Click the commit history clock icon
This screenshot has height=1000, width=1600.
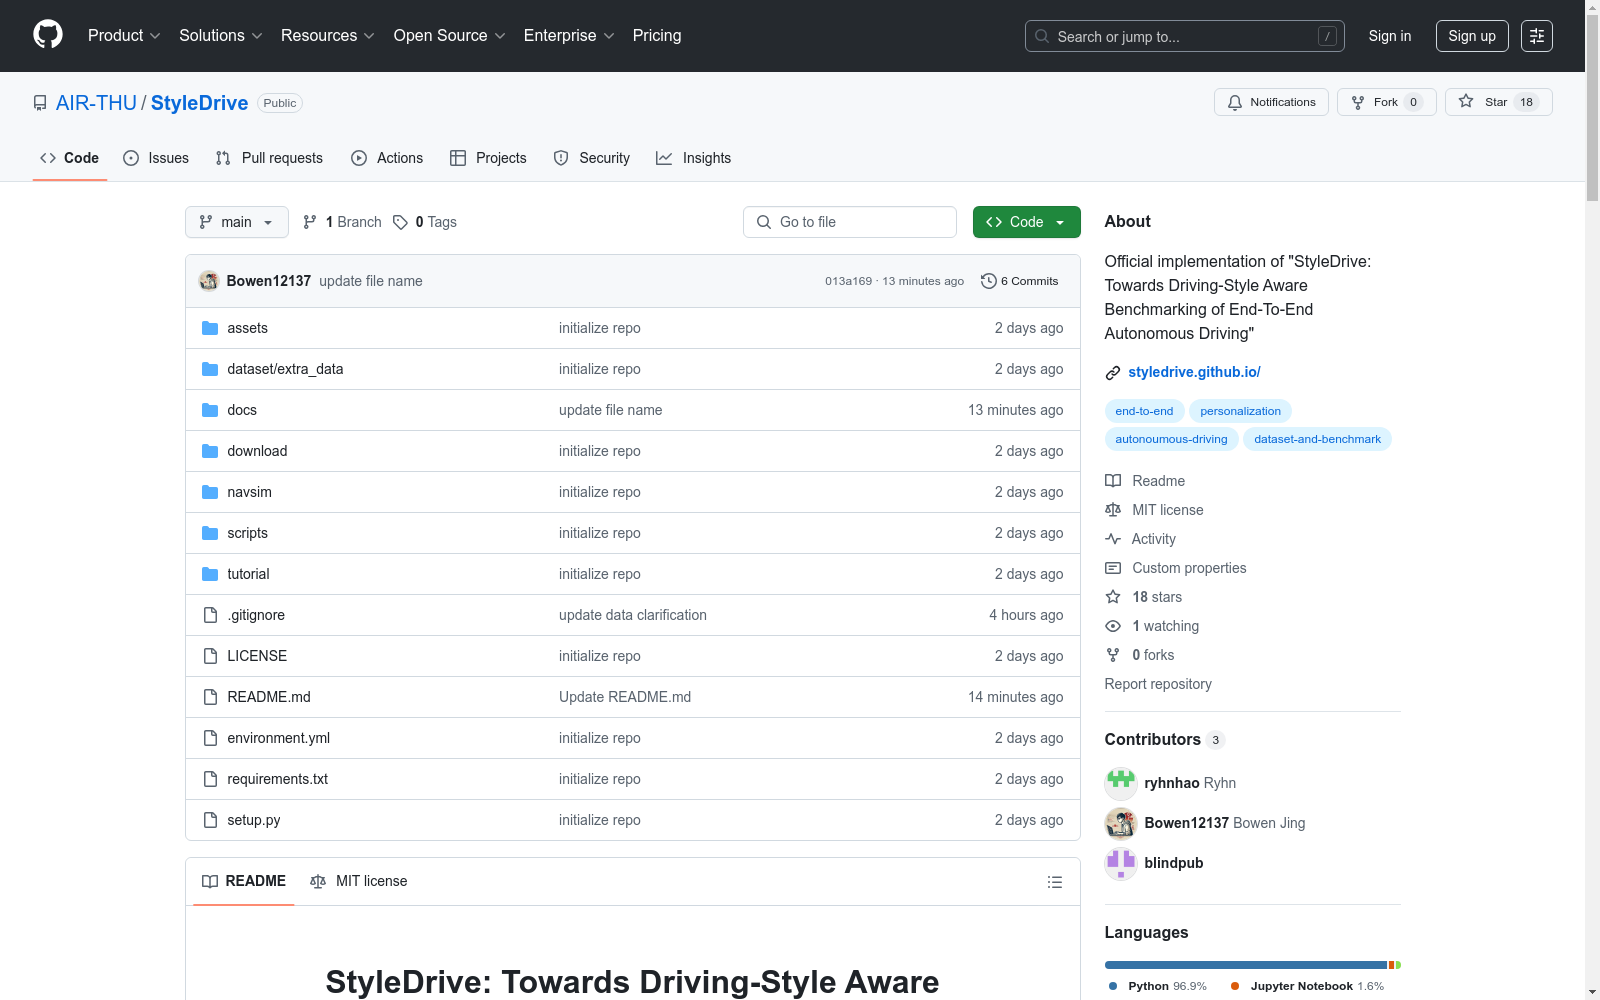989,281
